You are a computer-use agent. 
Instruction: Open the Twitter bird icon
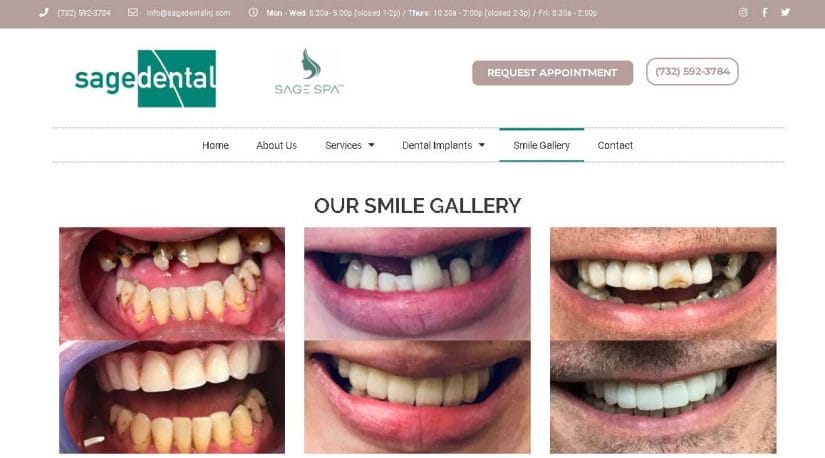pos(785,12)
